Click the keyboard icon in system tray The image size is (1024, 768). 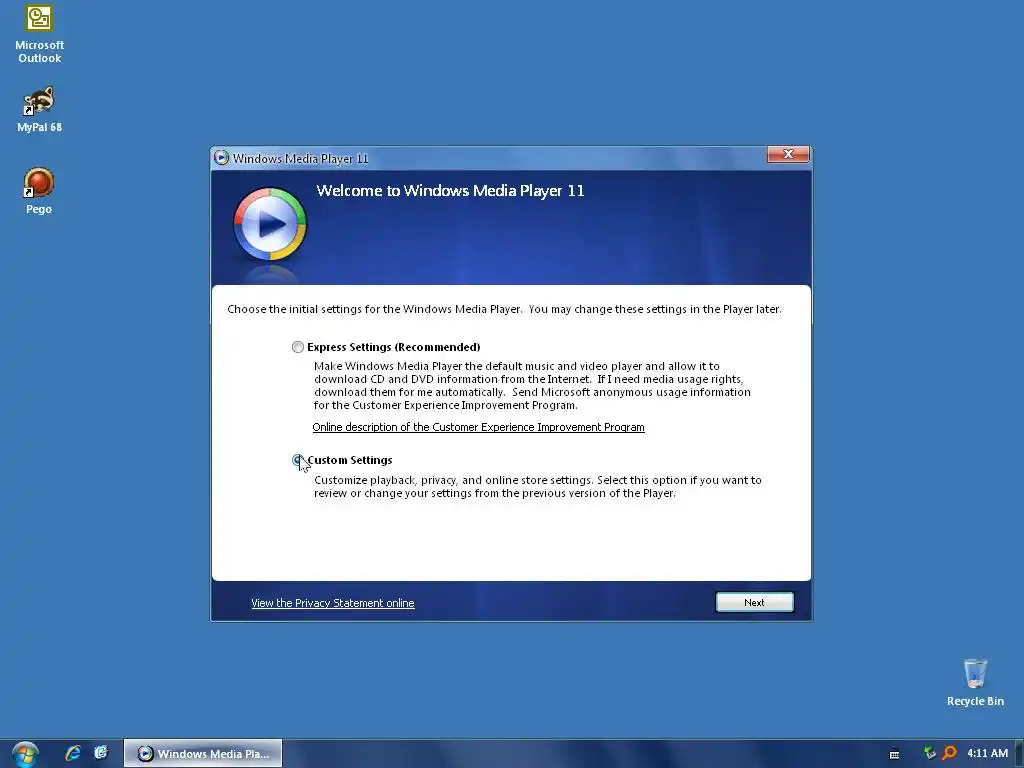895,754
